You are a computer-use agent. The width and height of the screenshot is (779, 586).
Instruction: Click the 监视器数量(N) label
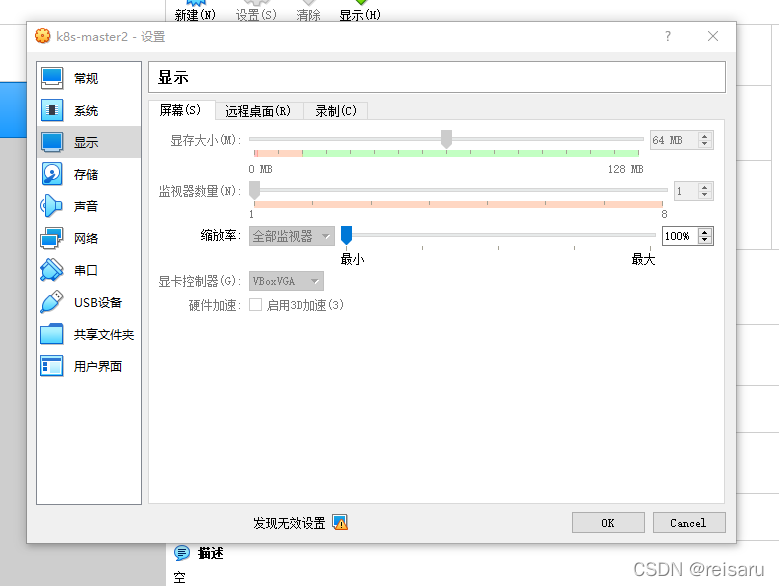199,191
